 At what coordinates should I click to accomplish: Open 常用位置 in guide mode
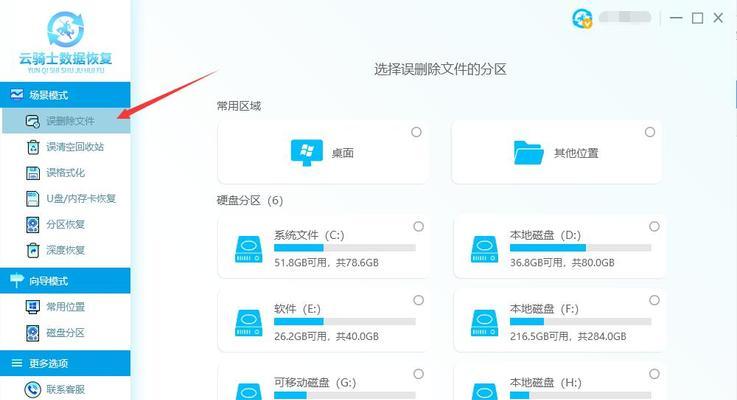[66, 307]
